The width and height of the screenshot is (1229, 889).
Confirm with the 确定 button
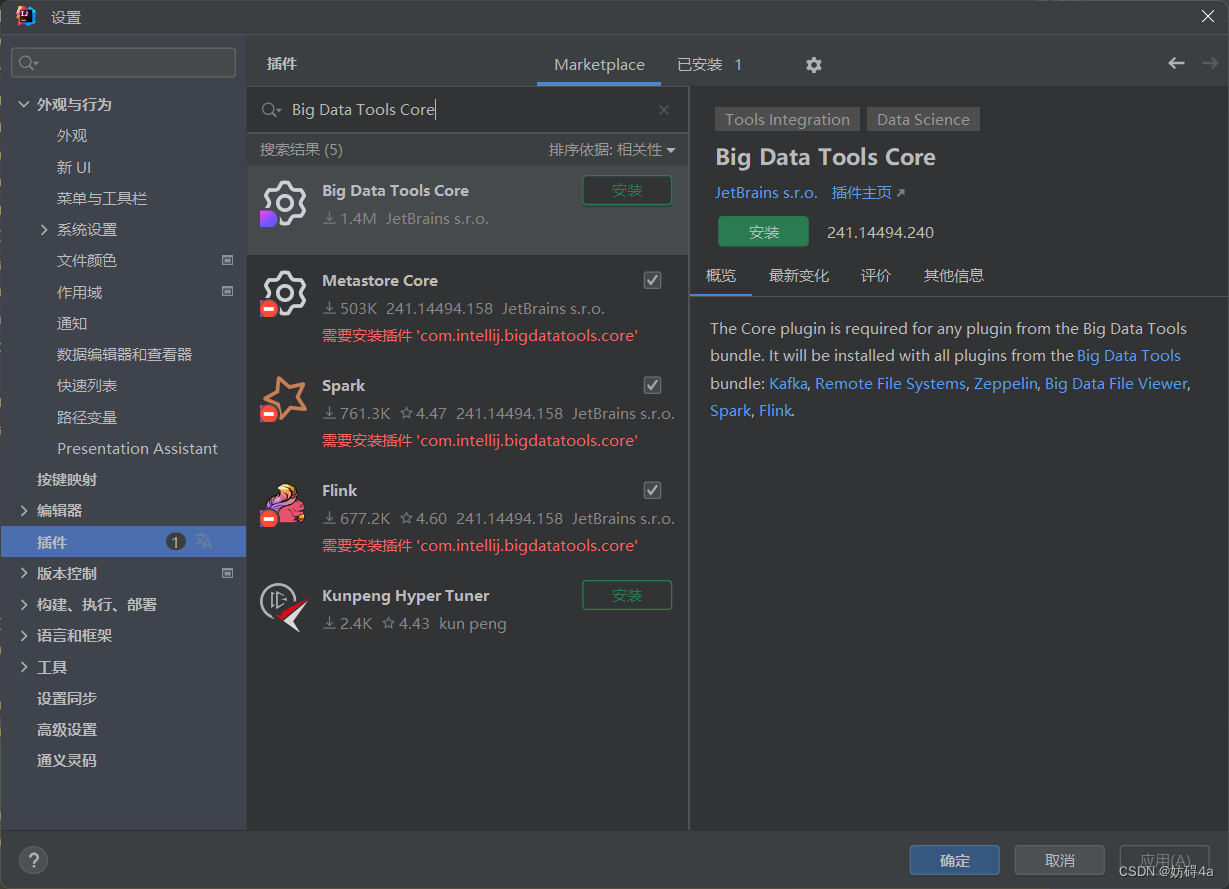click(x=955, y=861)
